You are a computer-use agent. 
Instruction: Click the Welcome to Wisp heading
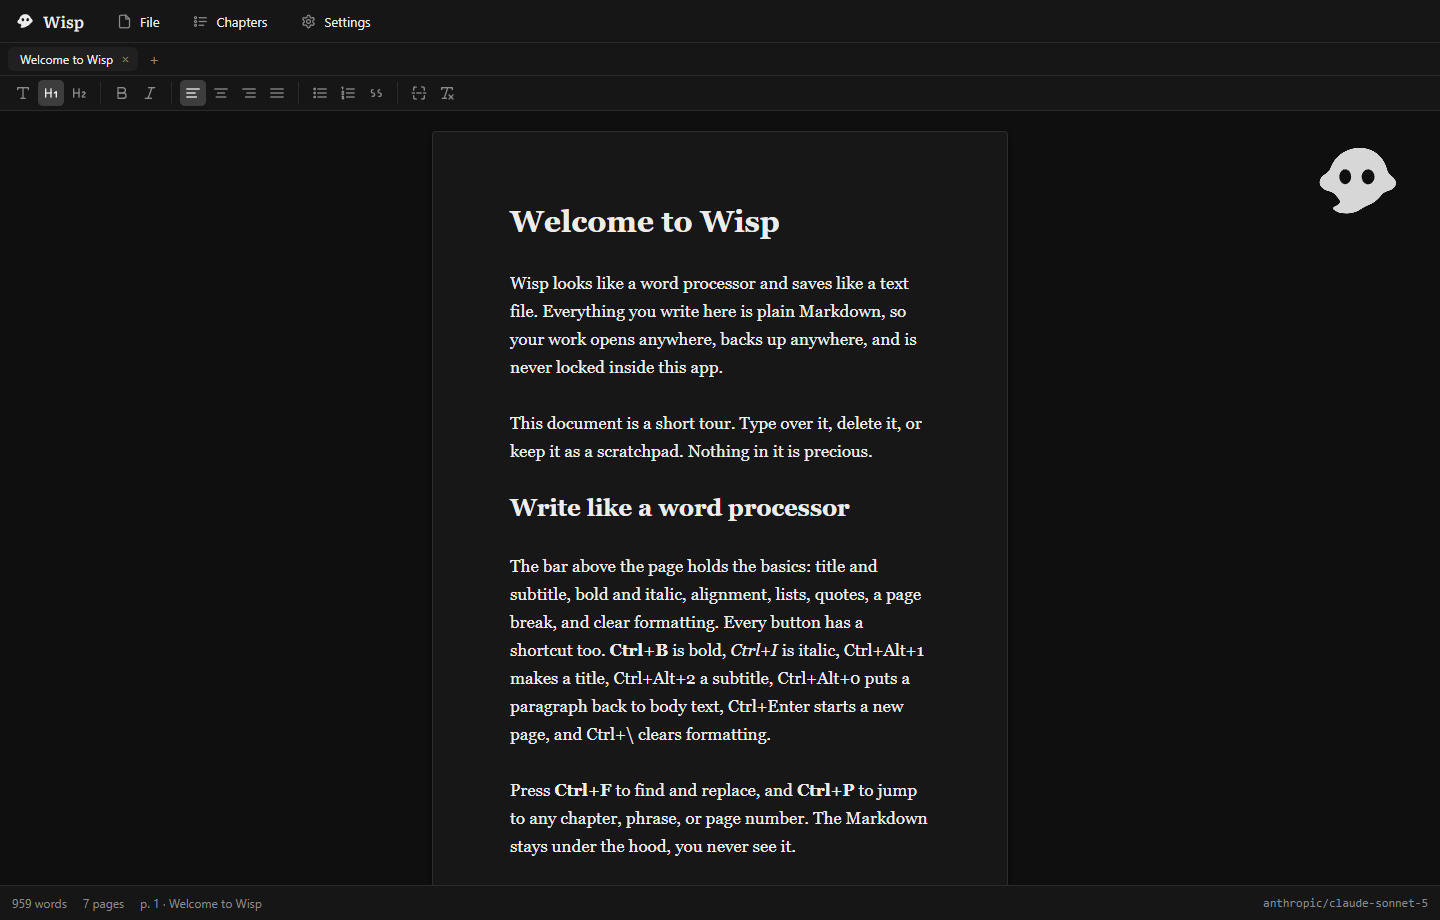[x=644, y=221]
